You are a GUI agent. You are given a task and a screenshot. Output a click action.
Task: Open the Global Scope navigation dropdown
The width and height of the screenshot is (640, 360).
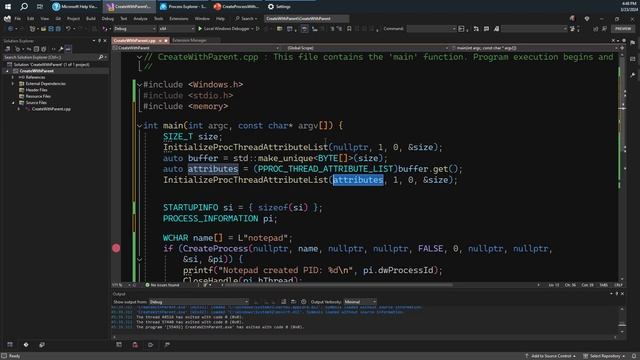[x=366, y=48]
